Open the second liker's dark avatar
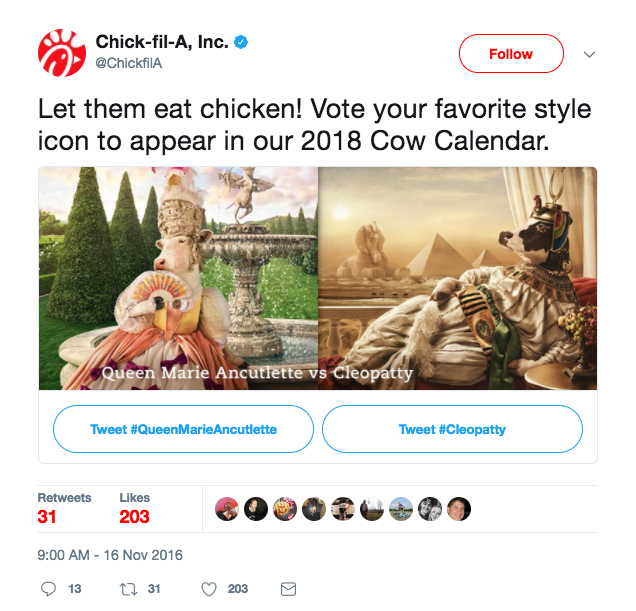The width and height of the screenshot is (636, 611). pyautogui.click(x=256, y=509)
